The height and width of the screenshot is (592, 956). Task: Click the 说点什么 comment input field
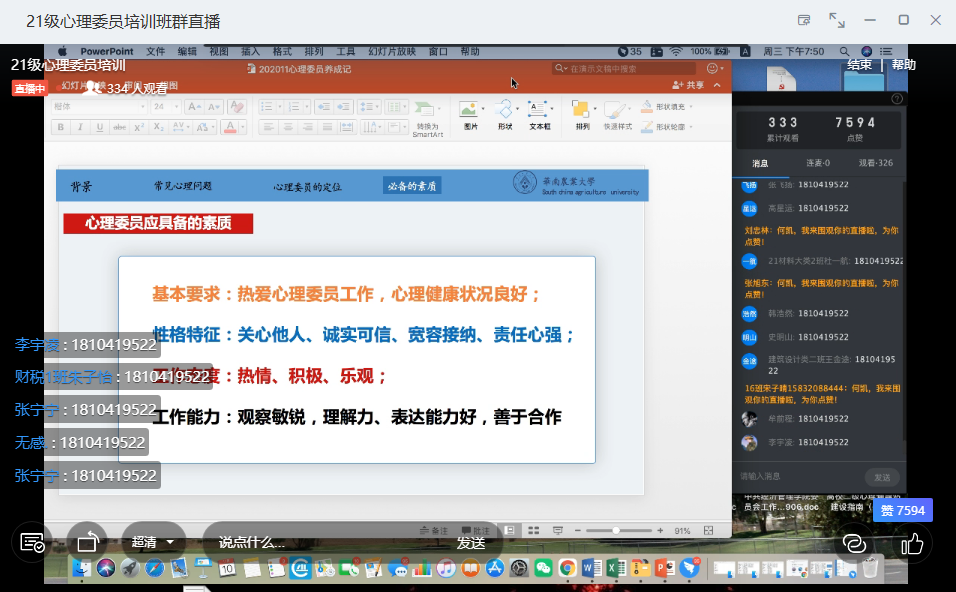(252, 542)
